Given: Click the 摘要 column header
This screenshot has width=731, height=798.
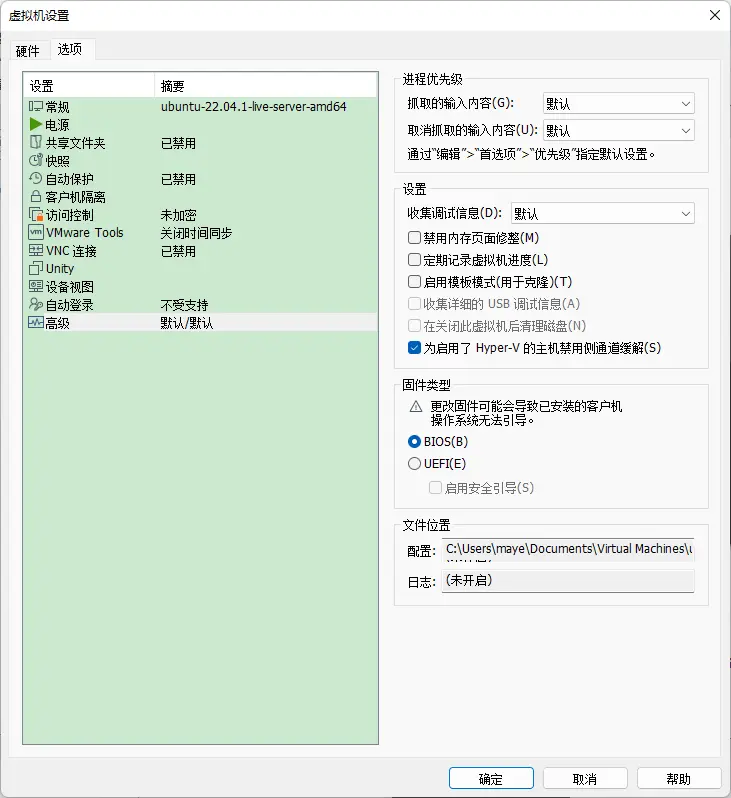Looking at the screenshot, I should (x=265, y=86).
